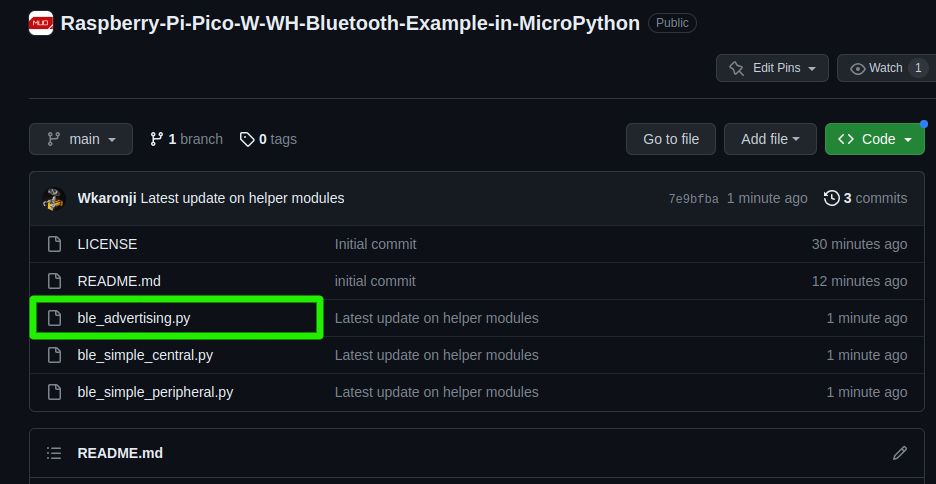
Task: Click the Wkaronji committer avatar
Action: click(x=54, y=198)
